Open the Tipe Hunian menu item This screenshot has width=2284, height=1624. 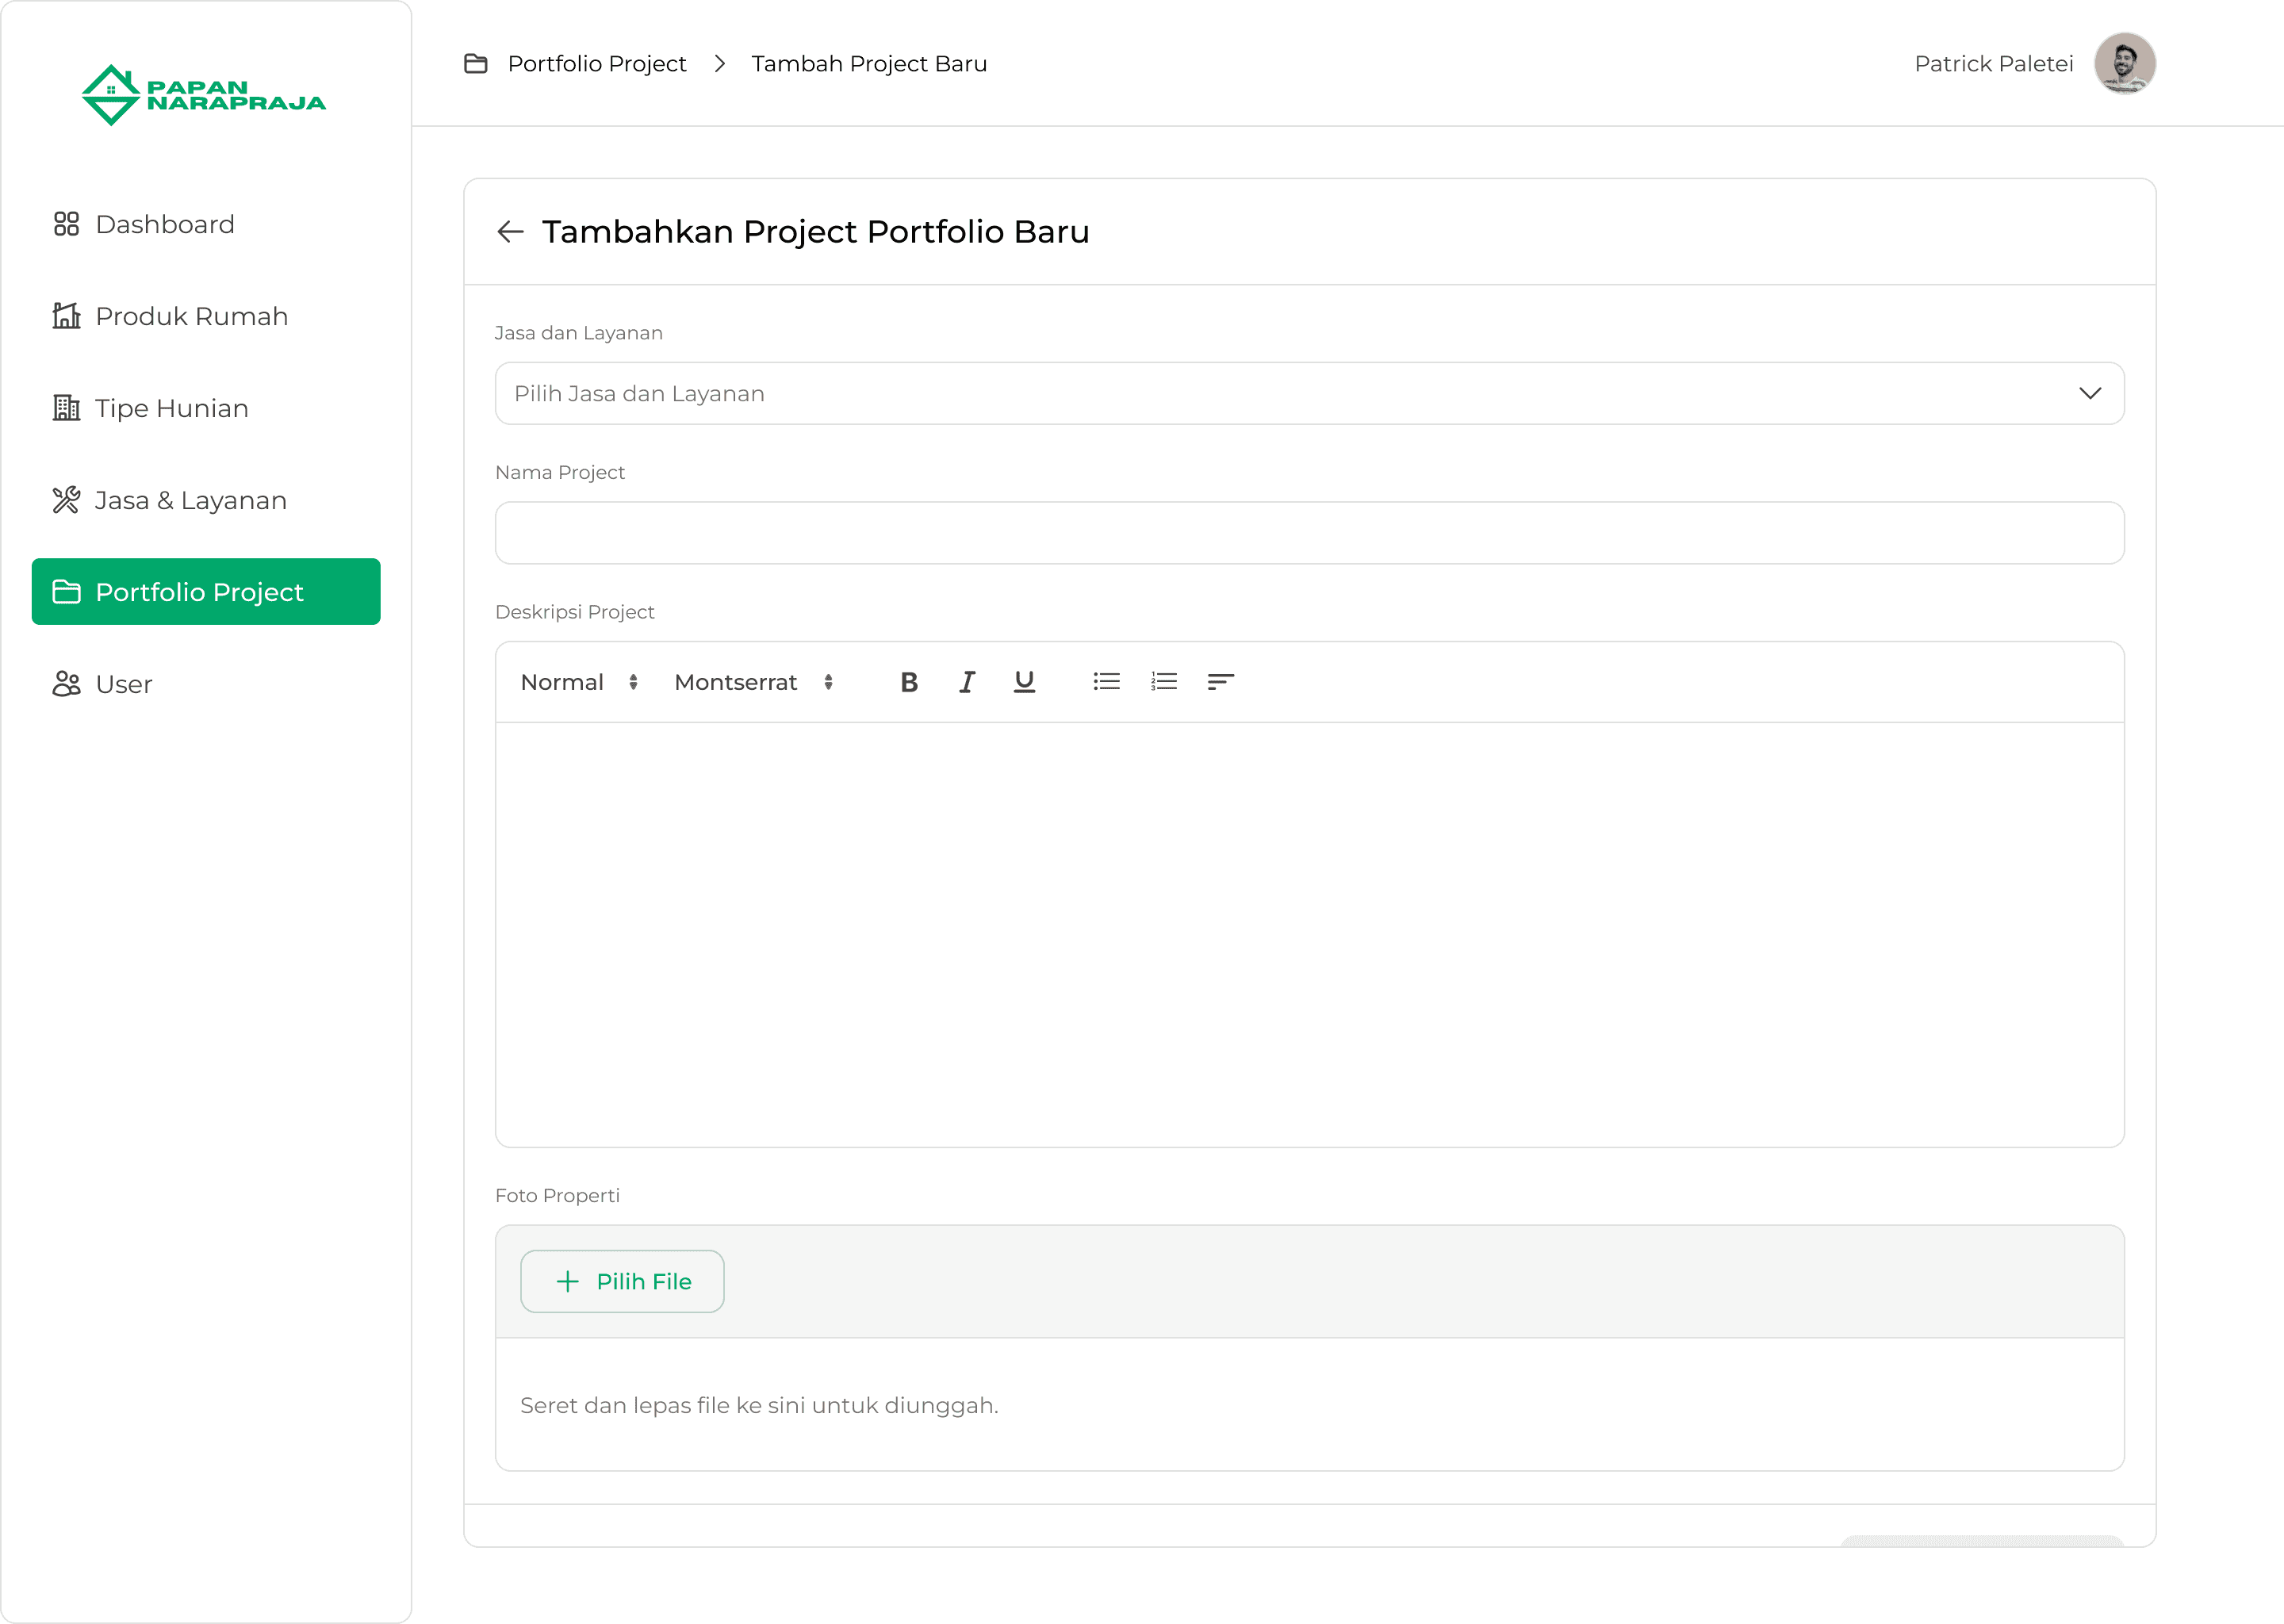point(171,408)
